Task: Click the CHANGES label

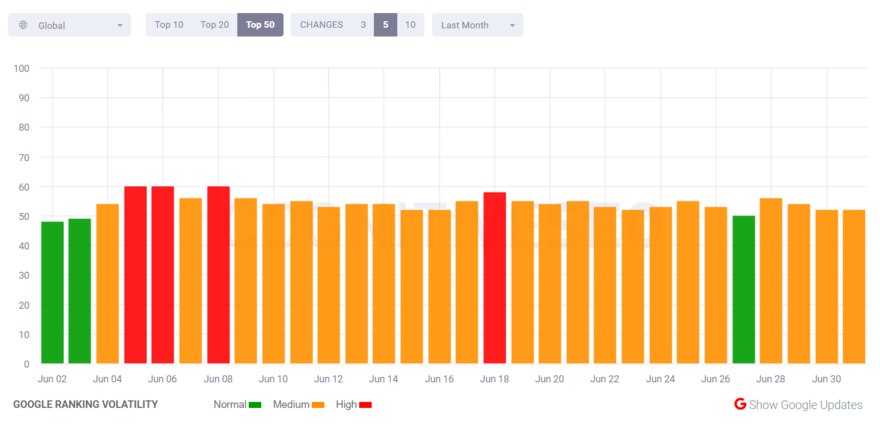Action: [322, 25]
